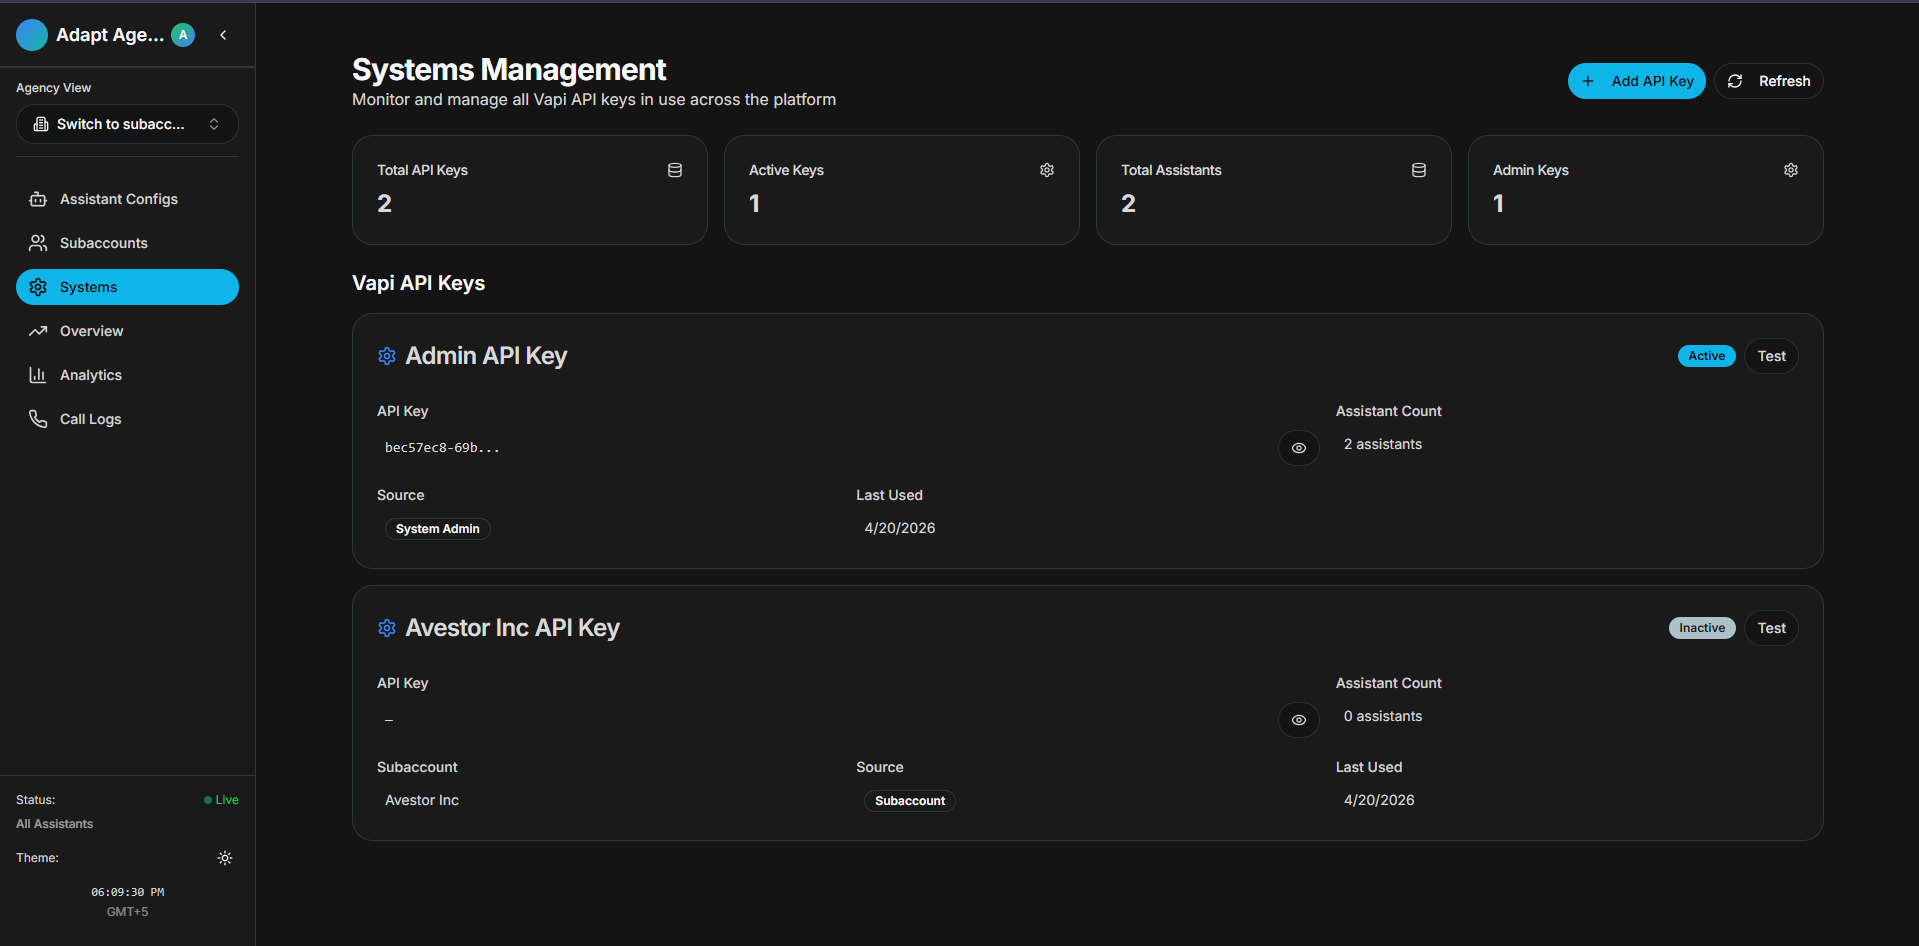Click the green A avatar badge
Viewport: 1919px width, 946px height.
click(183, 35)
